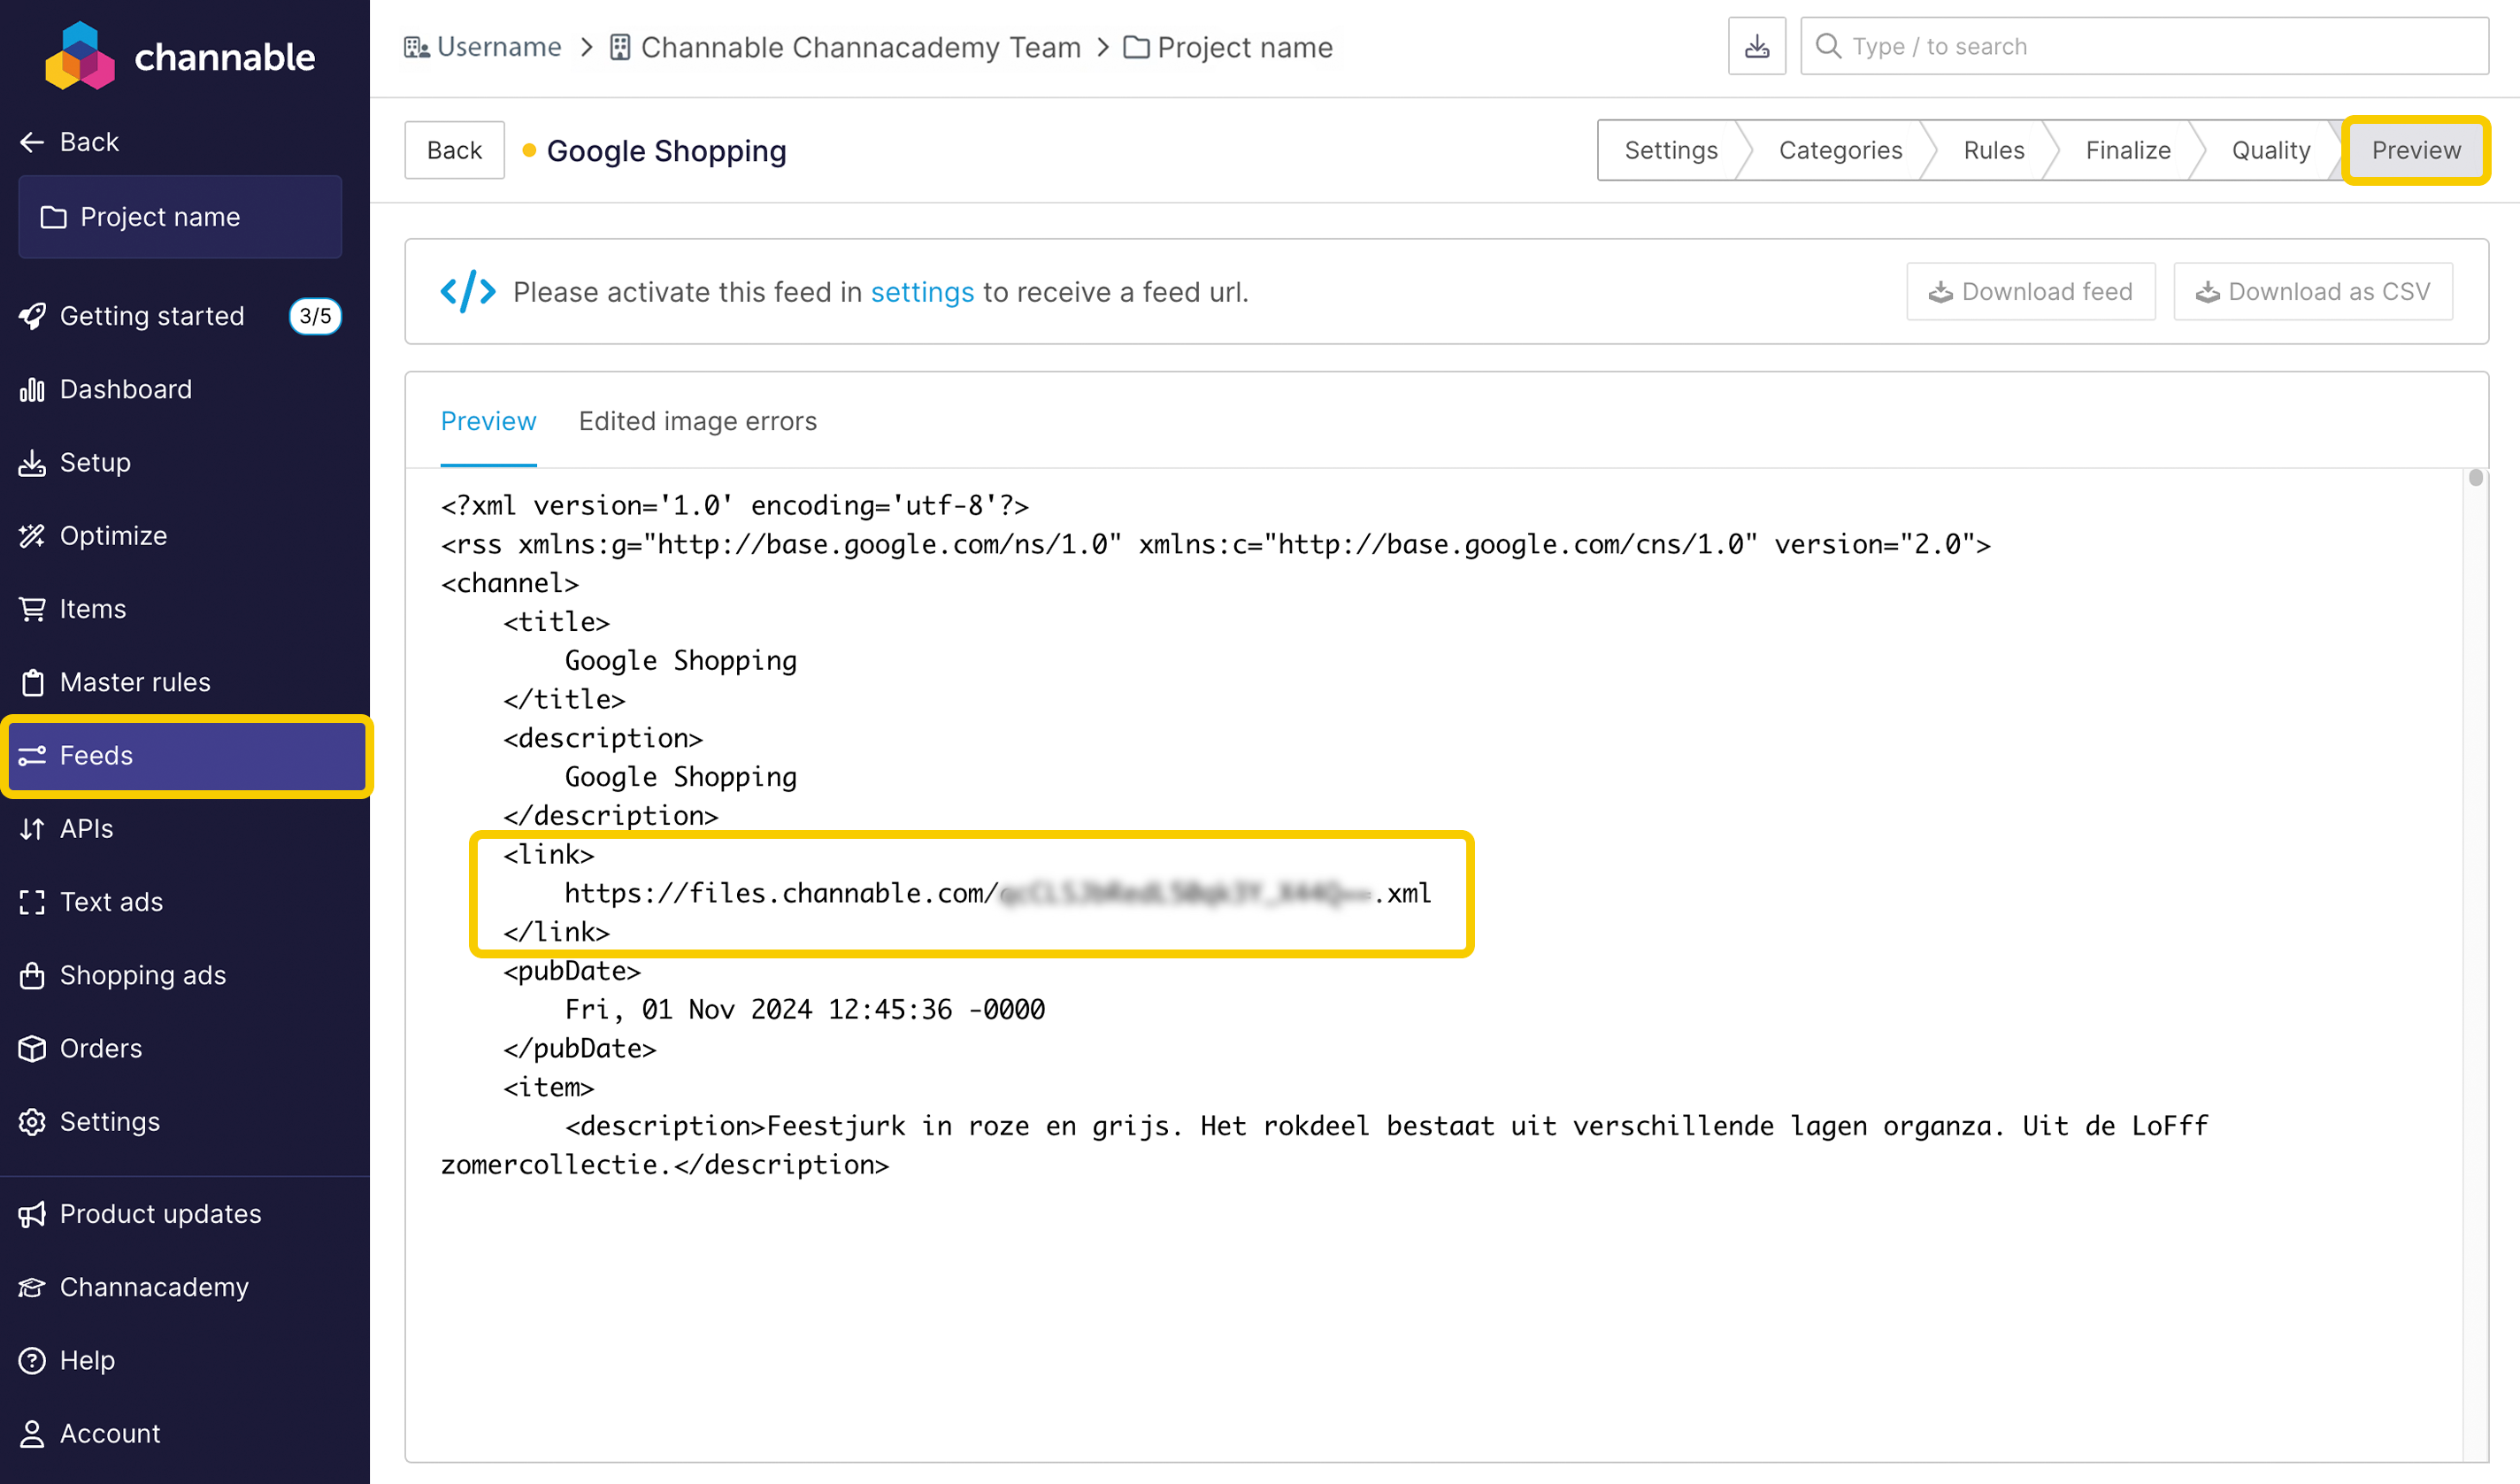Click Channable Channacademy Team breadcrumb
This screenshot has width=2520, height=1484.
[846, 47]
